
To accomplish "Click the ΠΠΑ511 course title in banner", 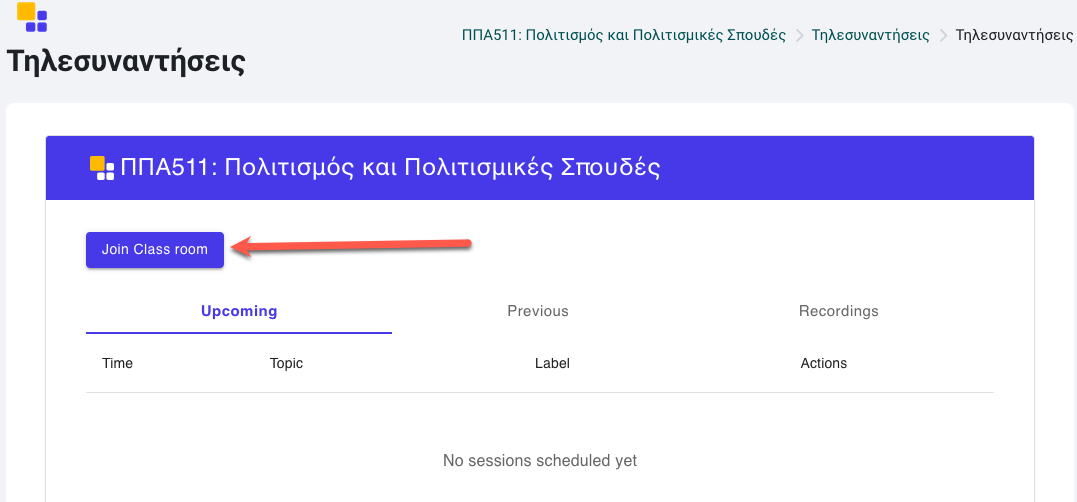I will [390, 168].
